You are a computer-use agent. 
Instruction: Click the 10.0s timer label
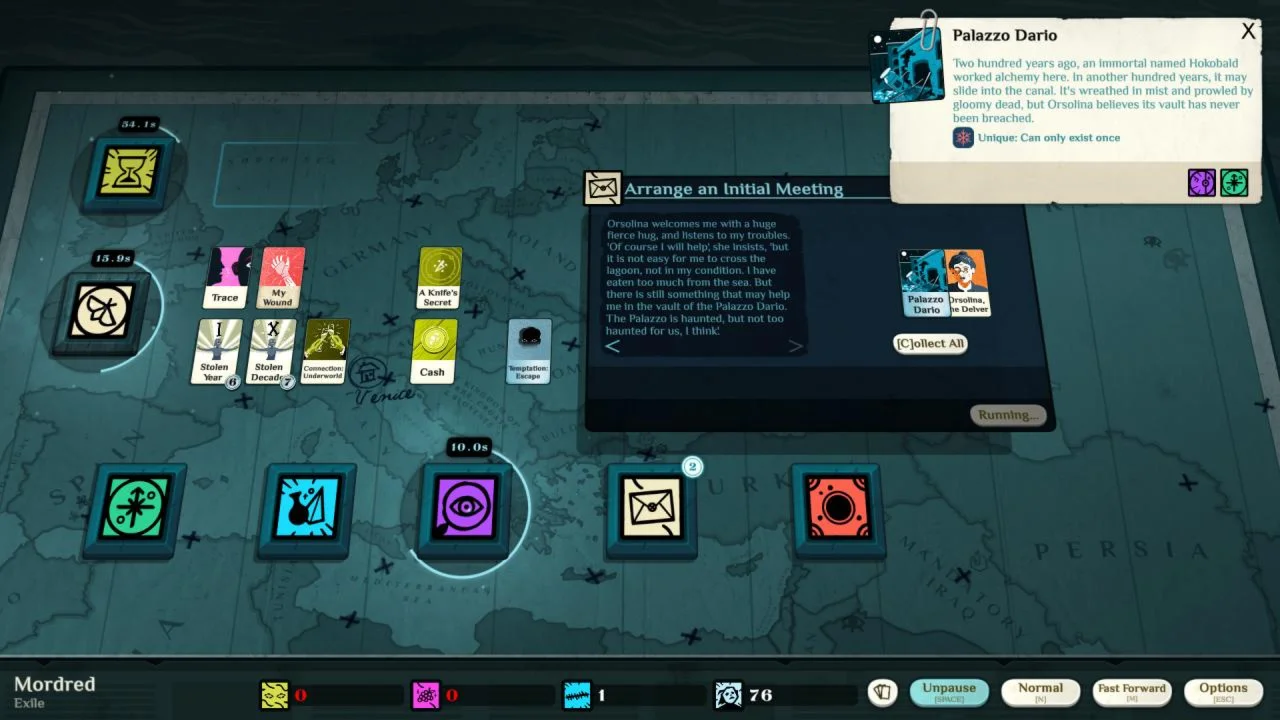click(469, 447)
